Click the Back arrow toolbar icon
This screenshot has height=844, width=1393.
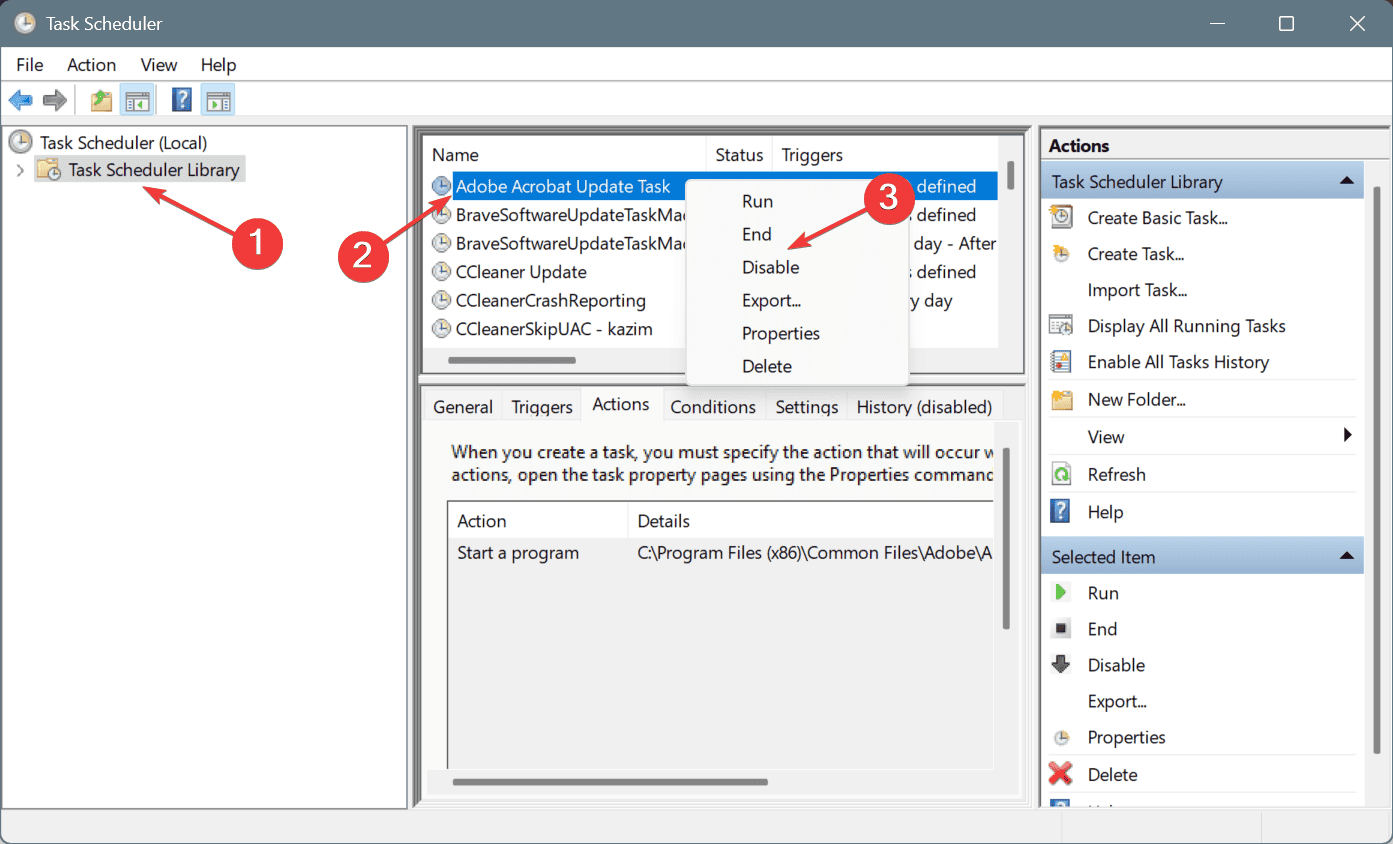[x=21, y=100]
